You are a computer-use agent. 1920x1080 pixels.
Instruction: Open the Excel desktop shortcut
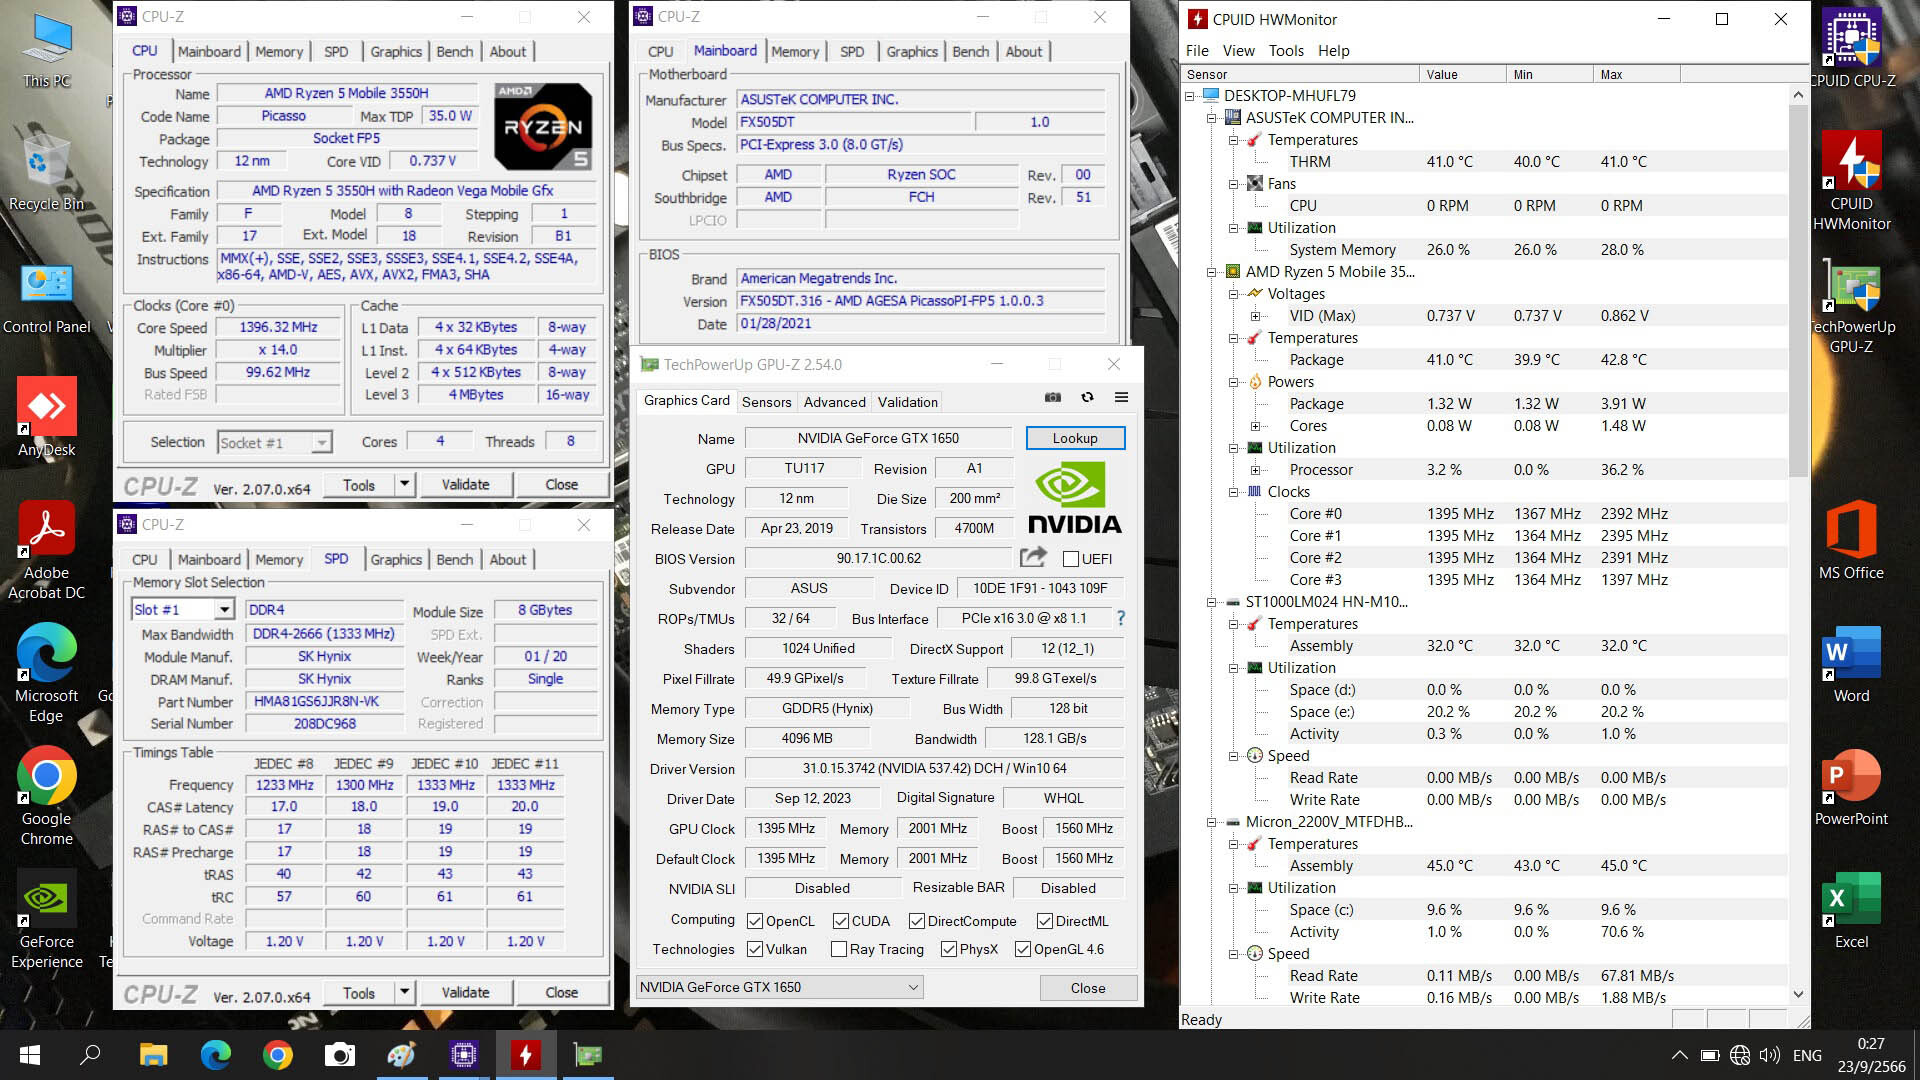(x=1852, y=910)
